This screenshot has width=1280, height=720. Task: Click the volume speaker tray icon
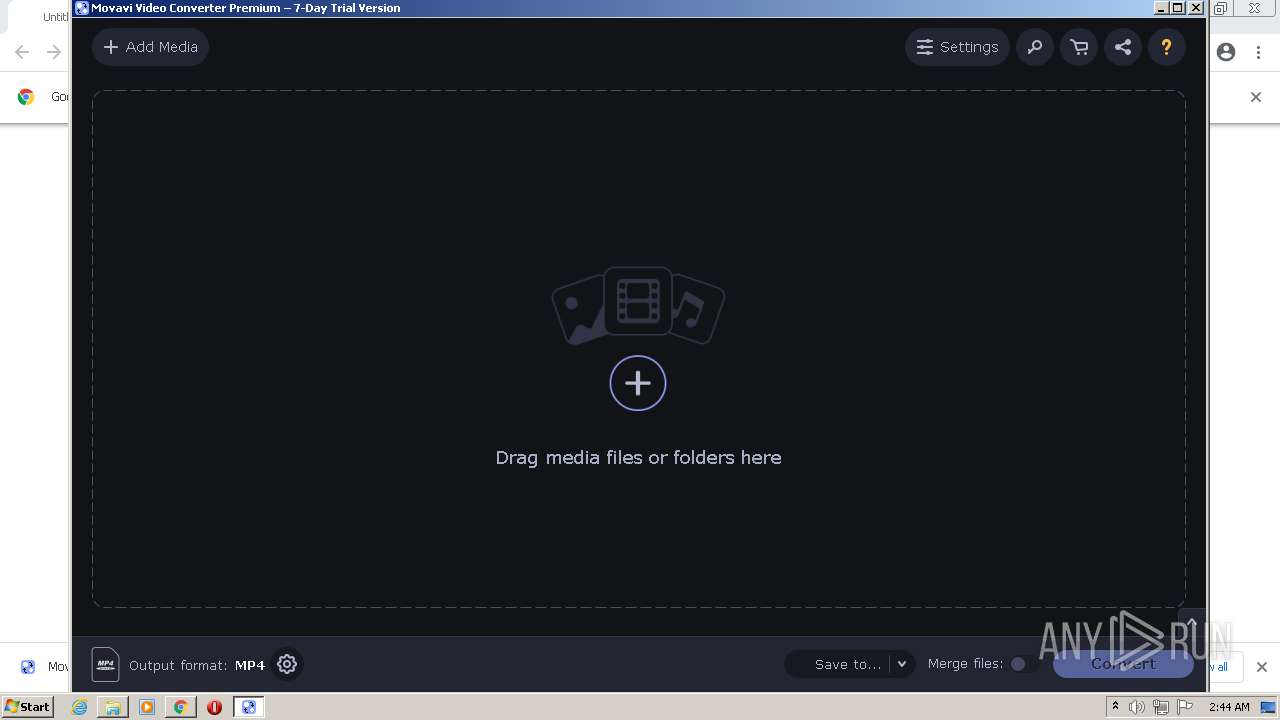coord(1137,707)
